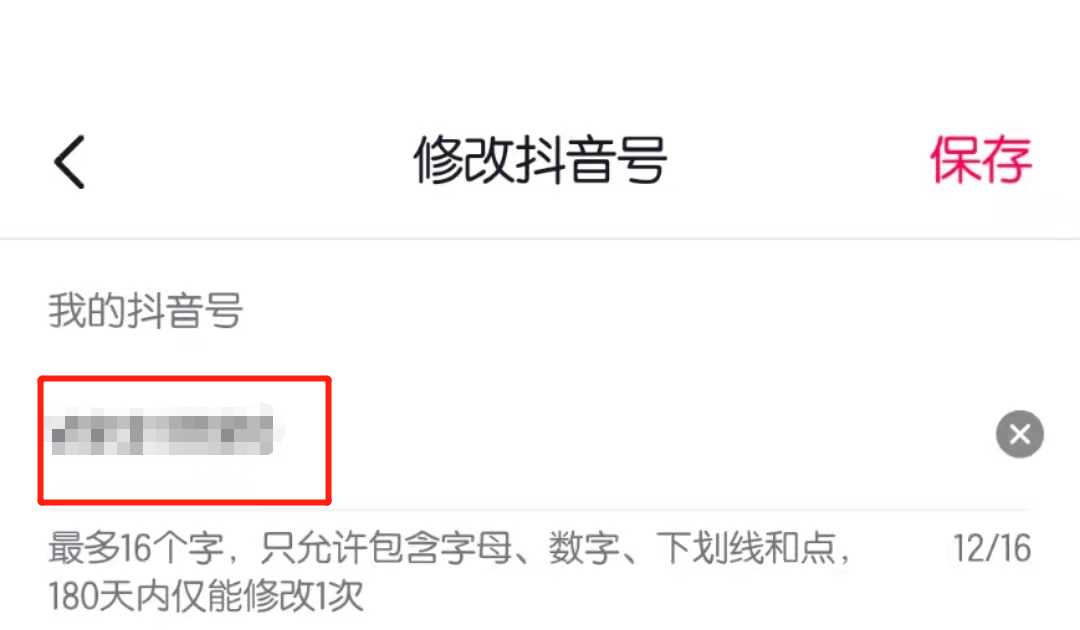Focus the blurred Douyin ID text

tap(163, 432)
